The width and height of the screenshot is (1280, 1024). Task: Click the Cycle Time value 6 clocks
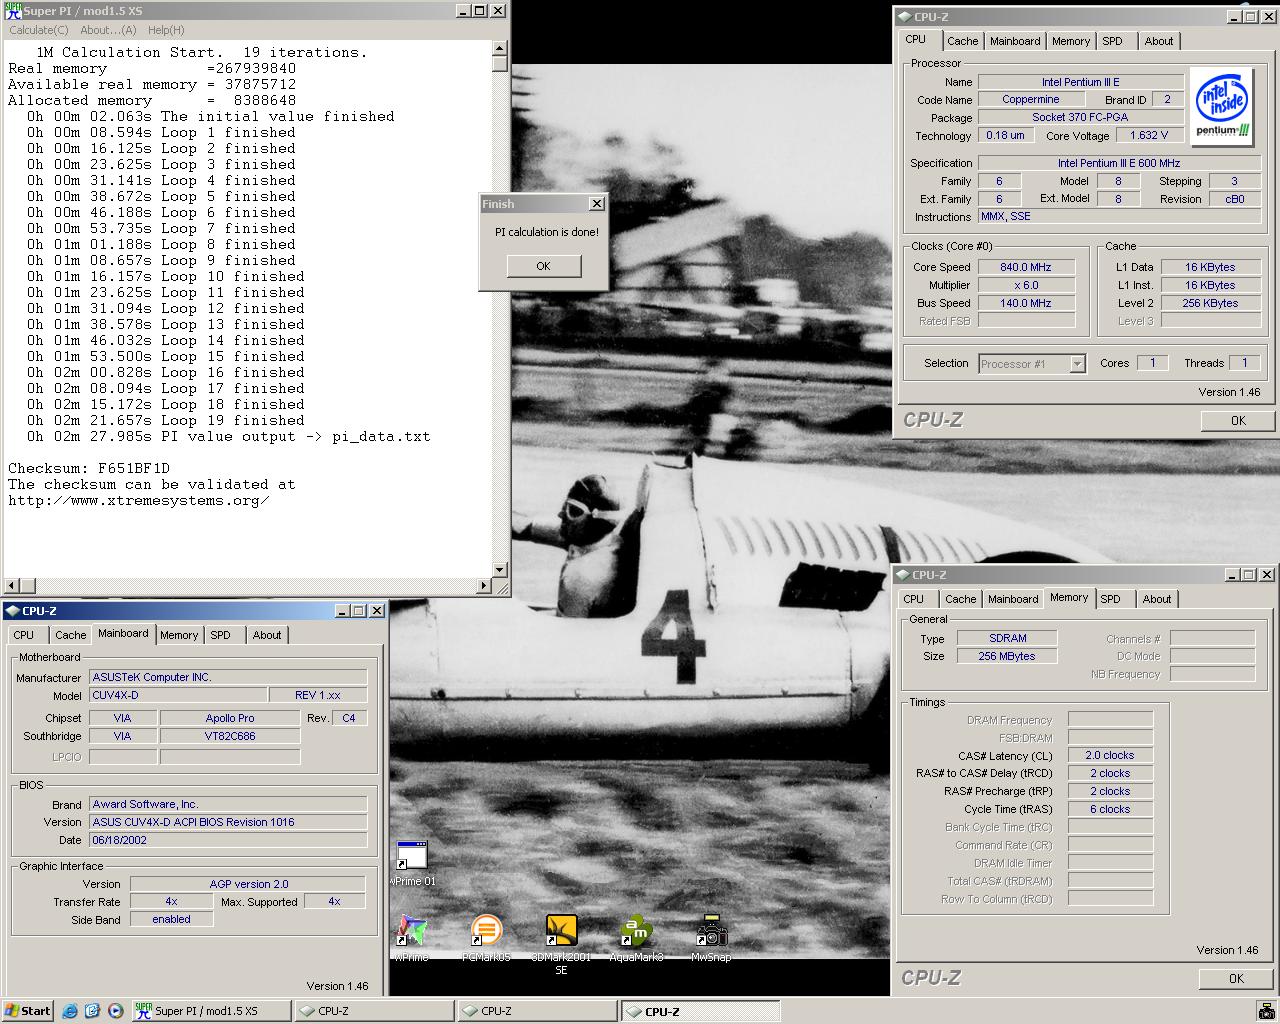click(1110, 809)
